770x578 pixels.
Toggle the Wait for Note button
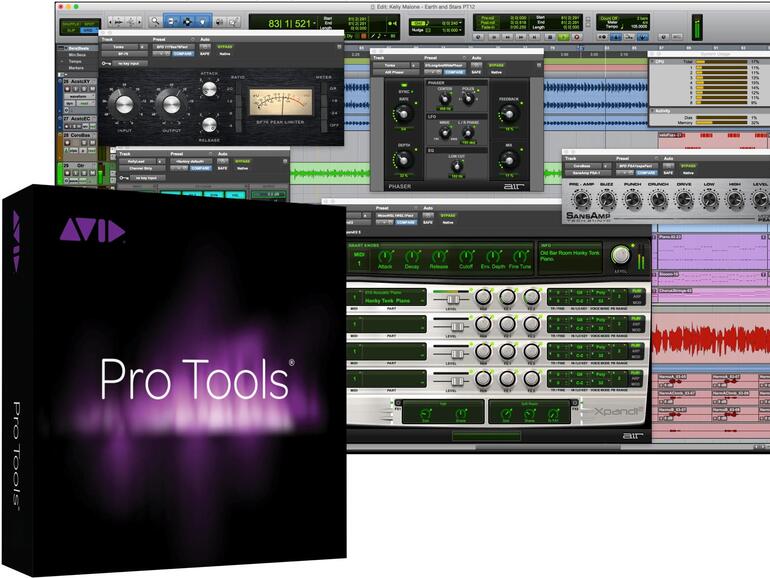(602, 37)
